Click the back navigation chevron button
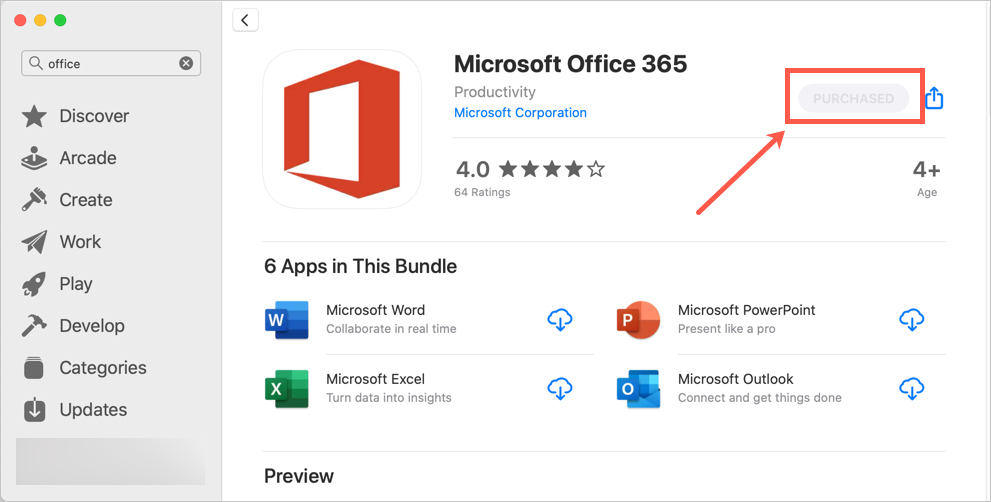The height and width of the screenshot is (502, 991). 245,20
